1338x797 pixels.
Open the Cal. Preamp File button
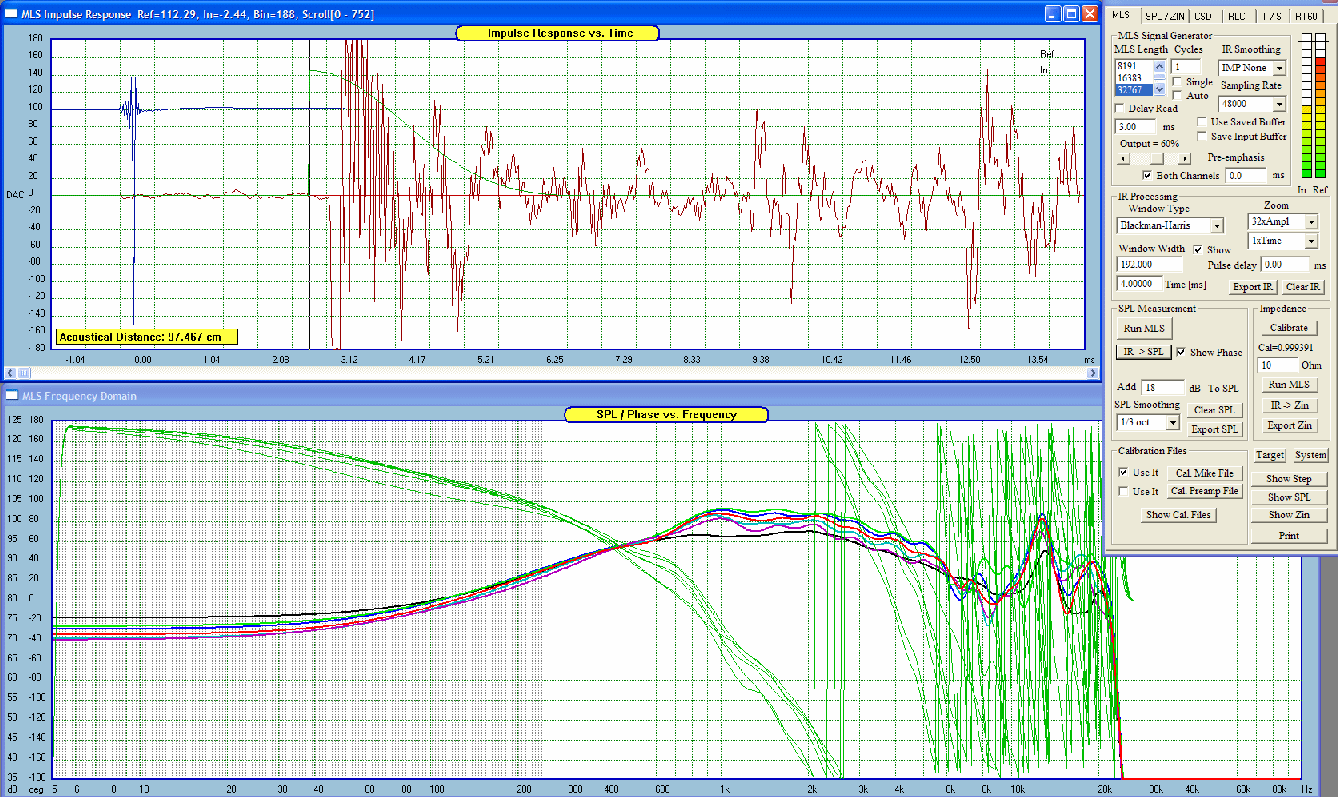pos(1204,491)
